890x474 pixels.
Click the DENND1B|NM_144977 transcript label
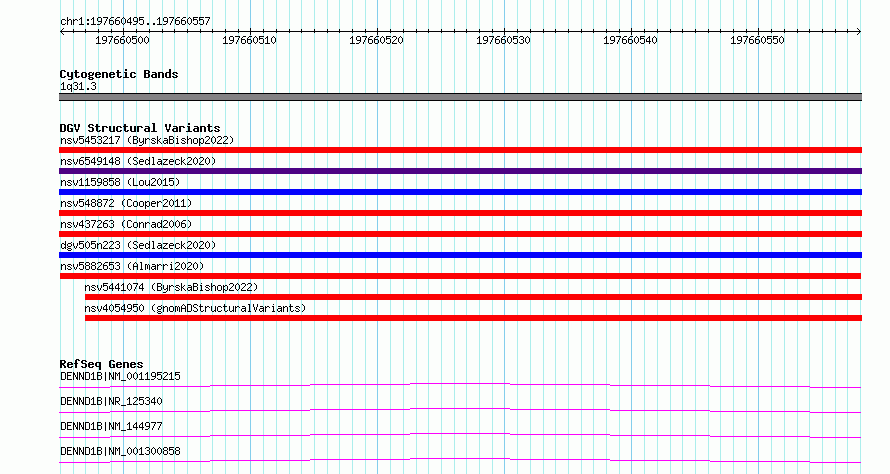coord(111,426)
